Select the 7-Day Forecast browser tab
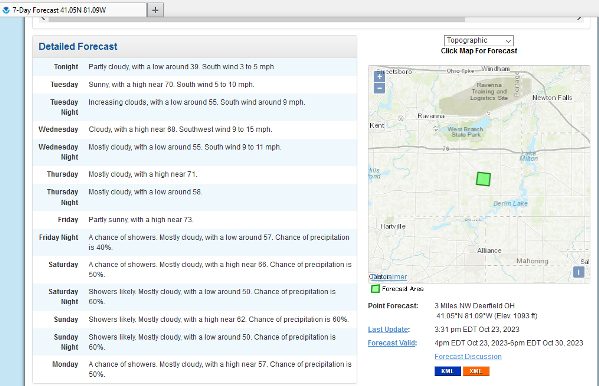 pyautogui.click(x=73, y=10)
